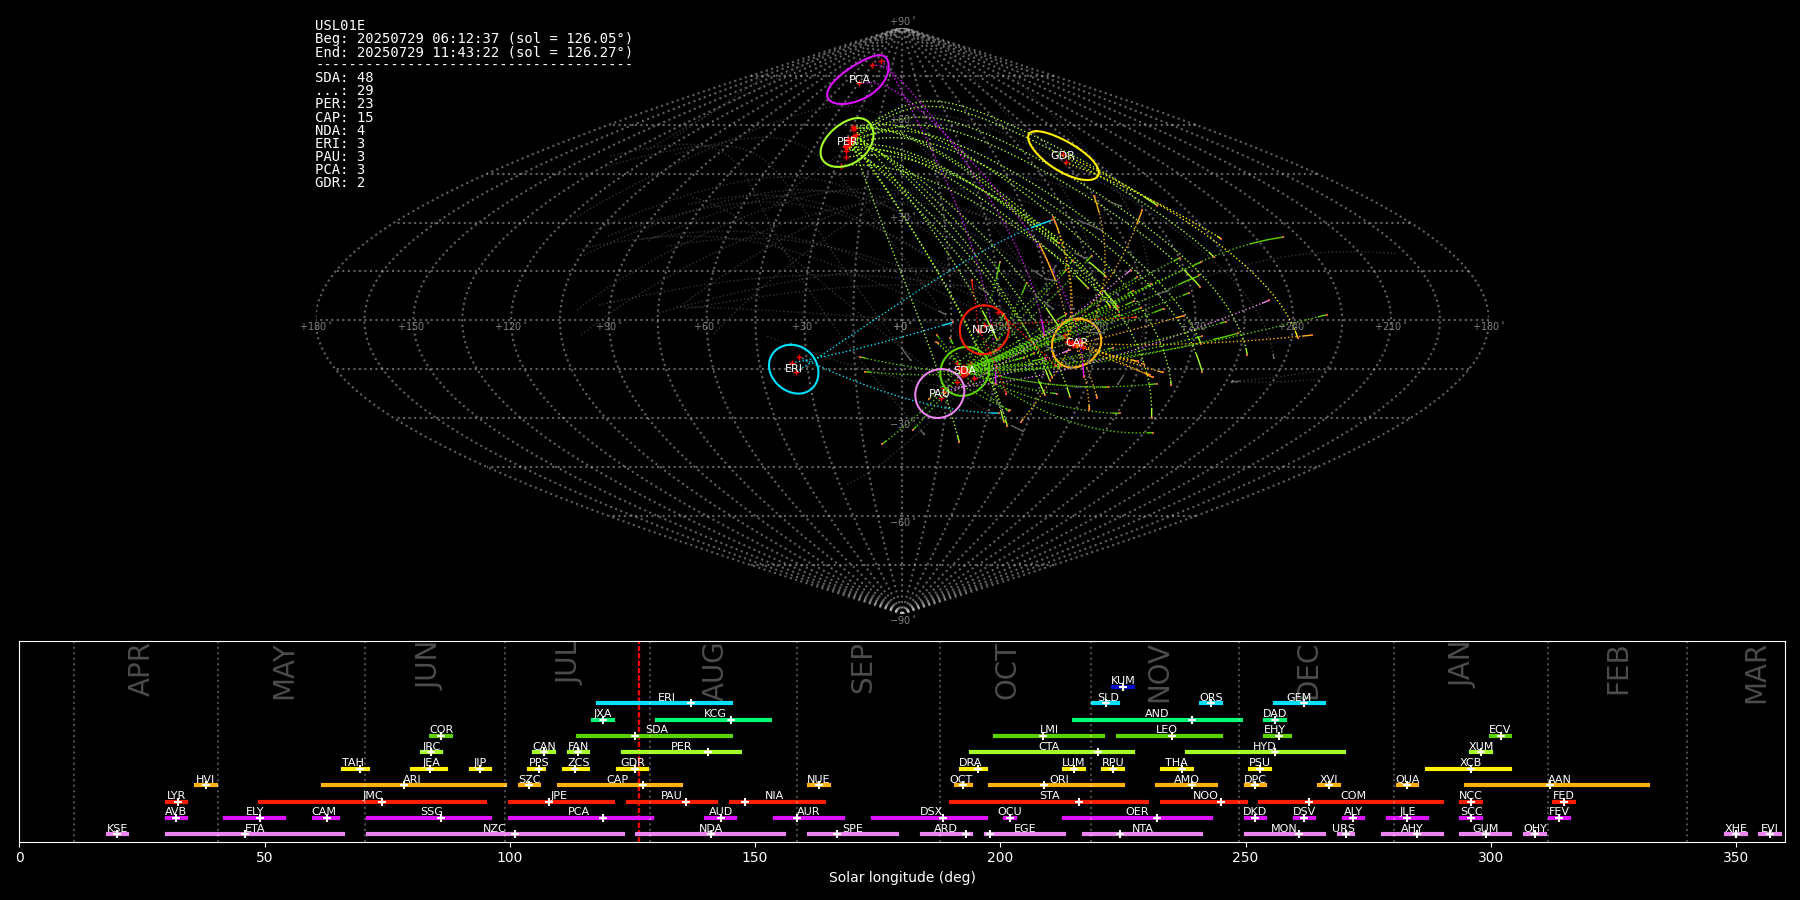Viewport: 1800px width, 900px height.
Task: Click the pink PAU radiant circle on map
Action: tap(940, 393)
